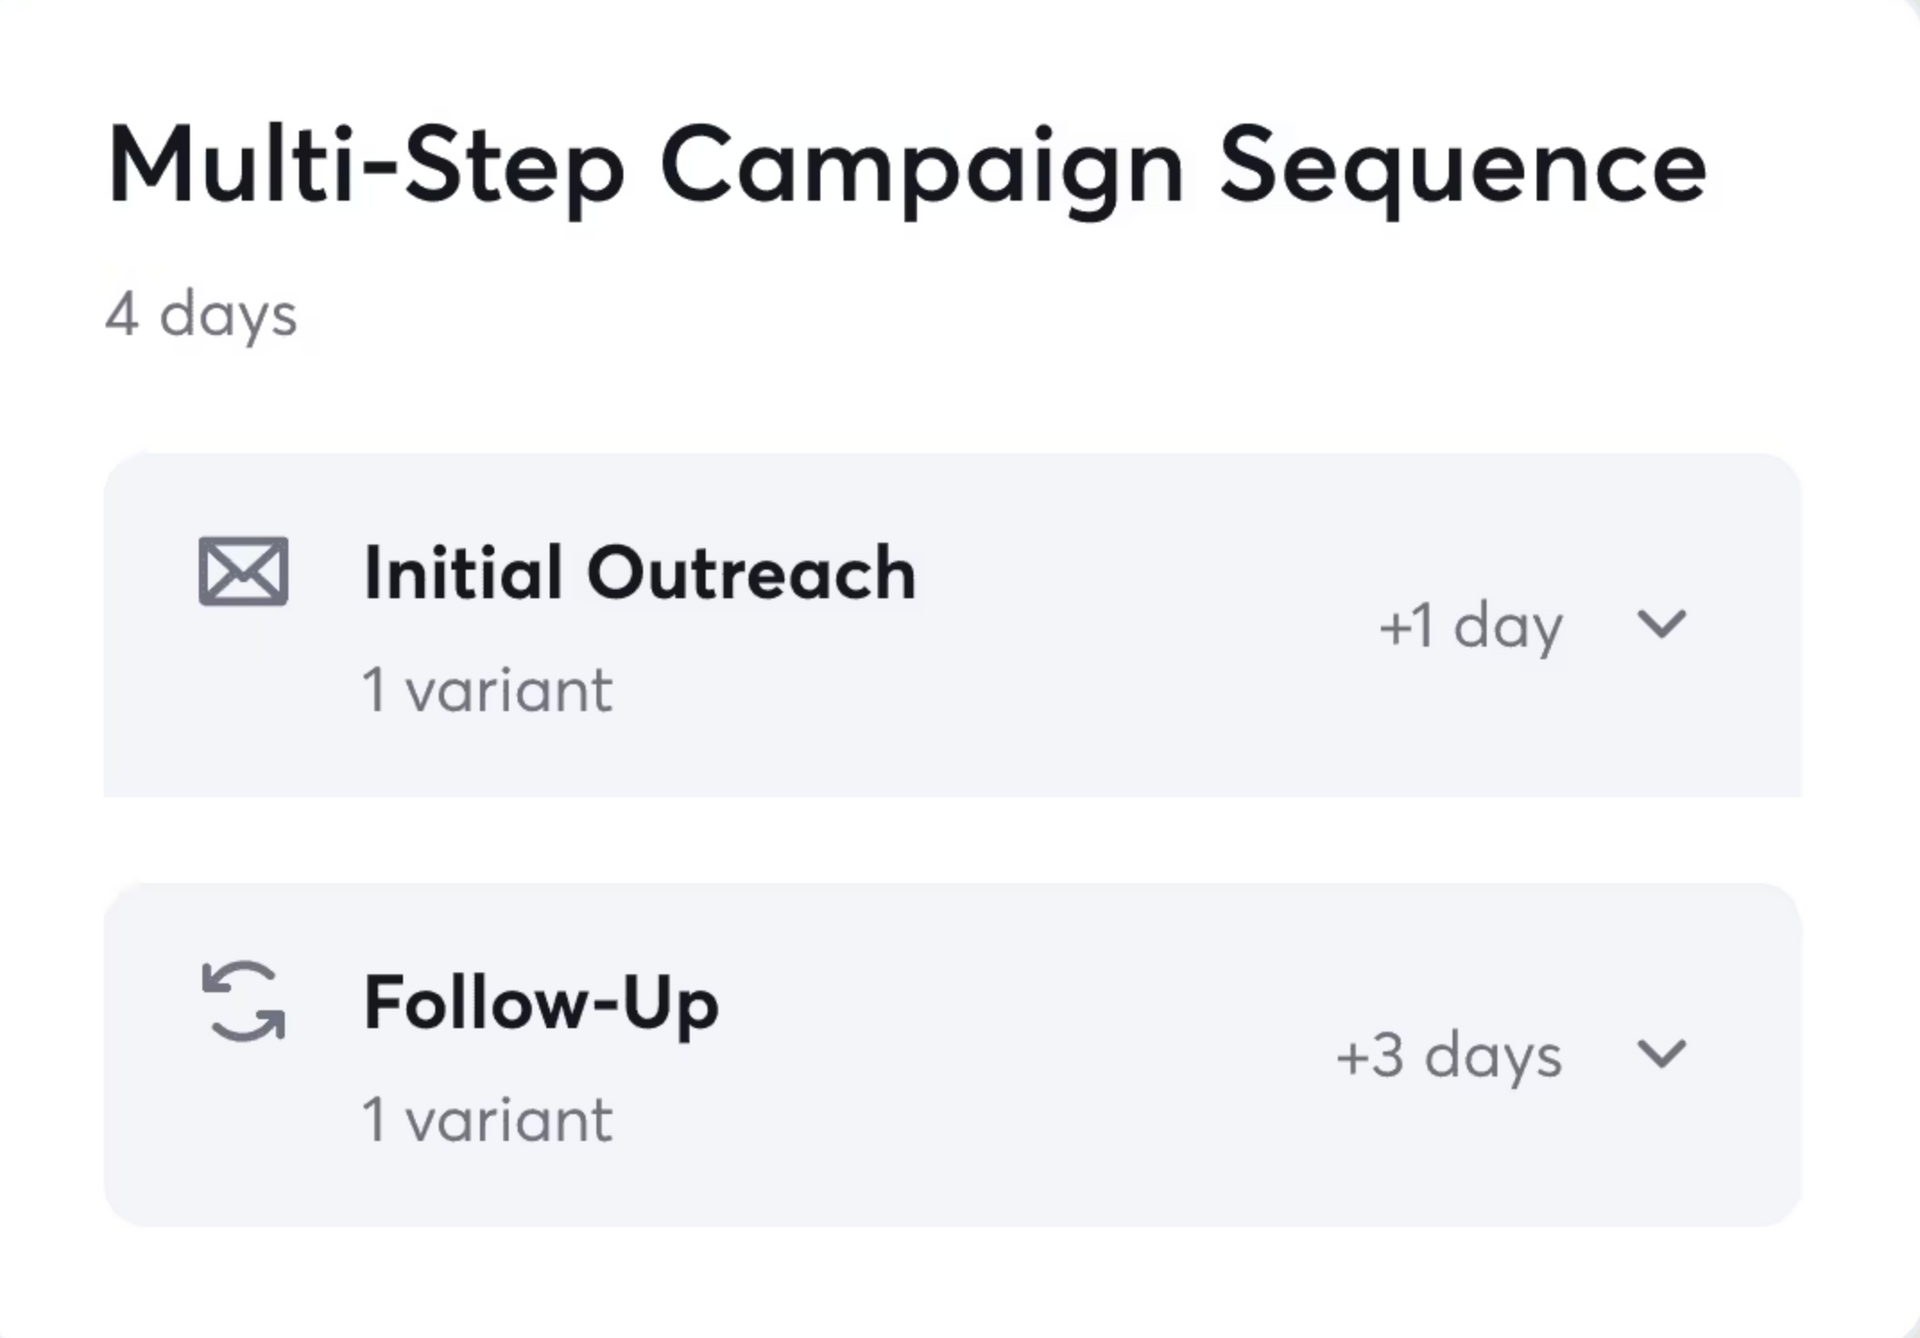Select the Initial Outreach step title
1920x1338 pixels.
pos(640,573)
